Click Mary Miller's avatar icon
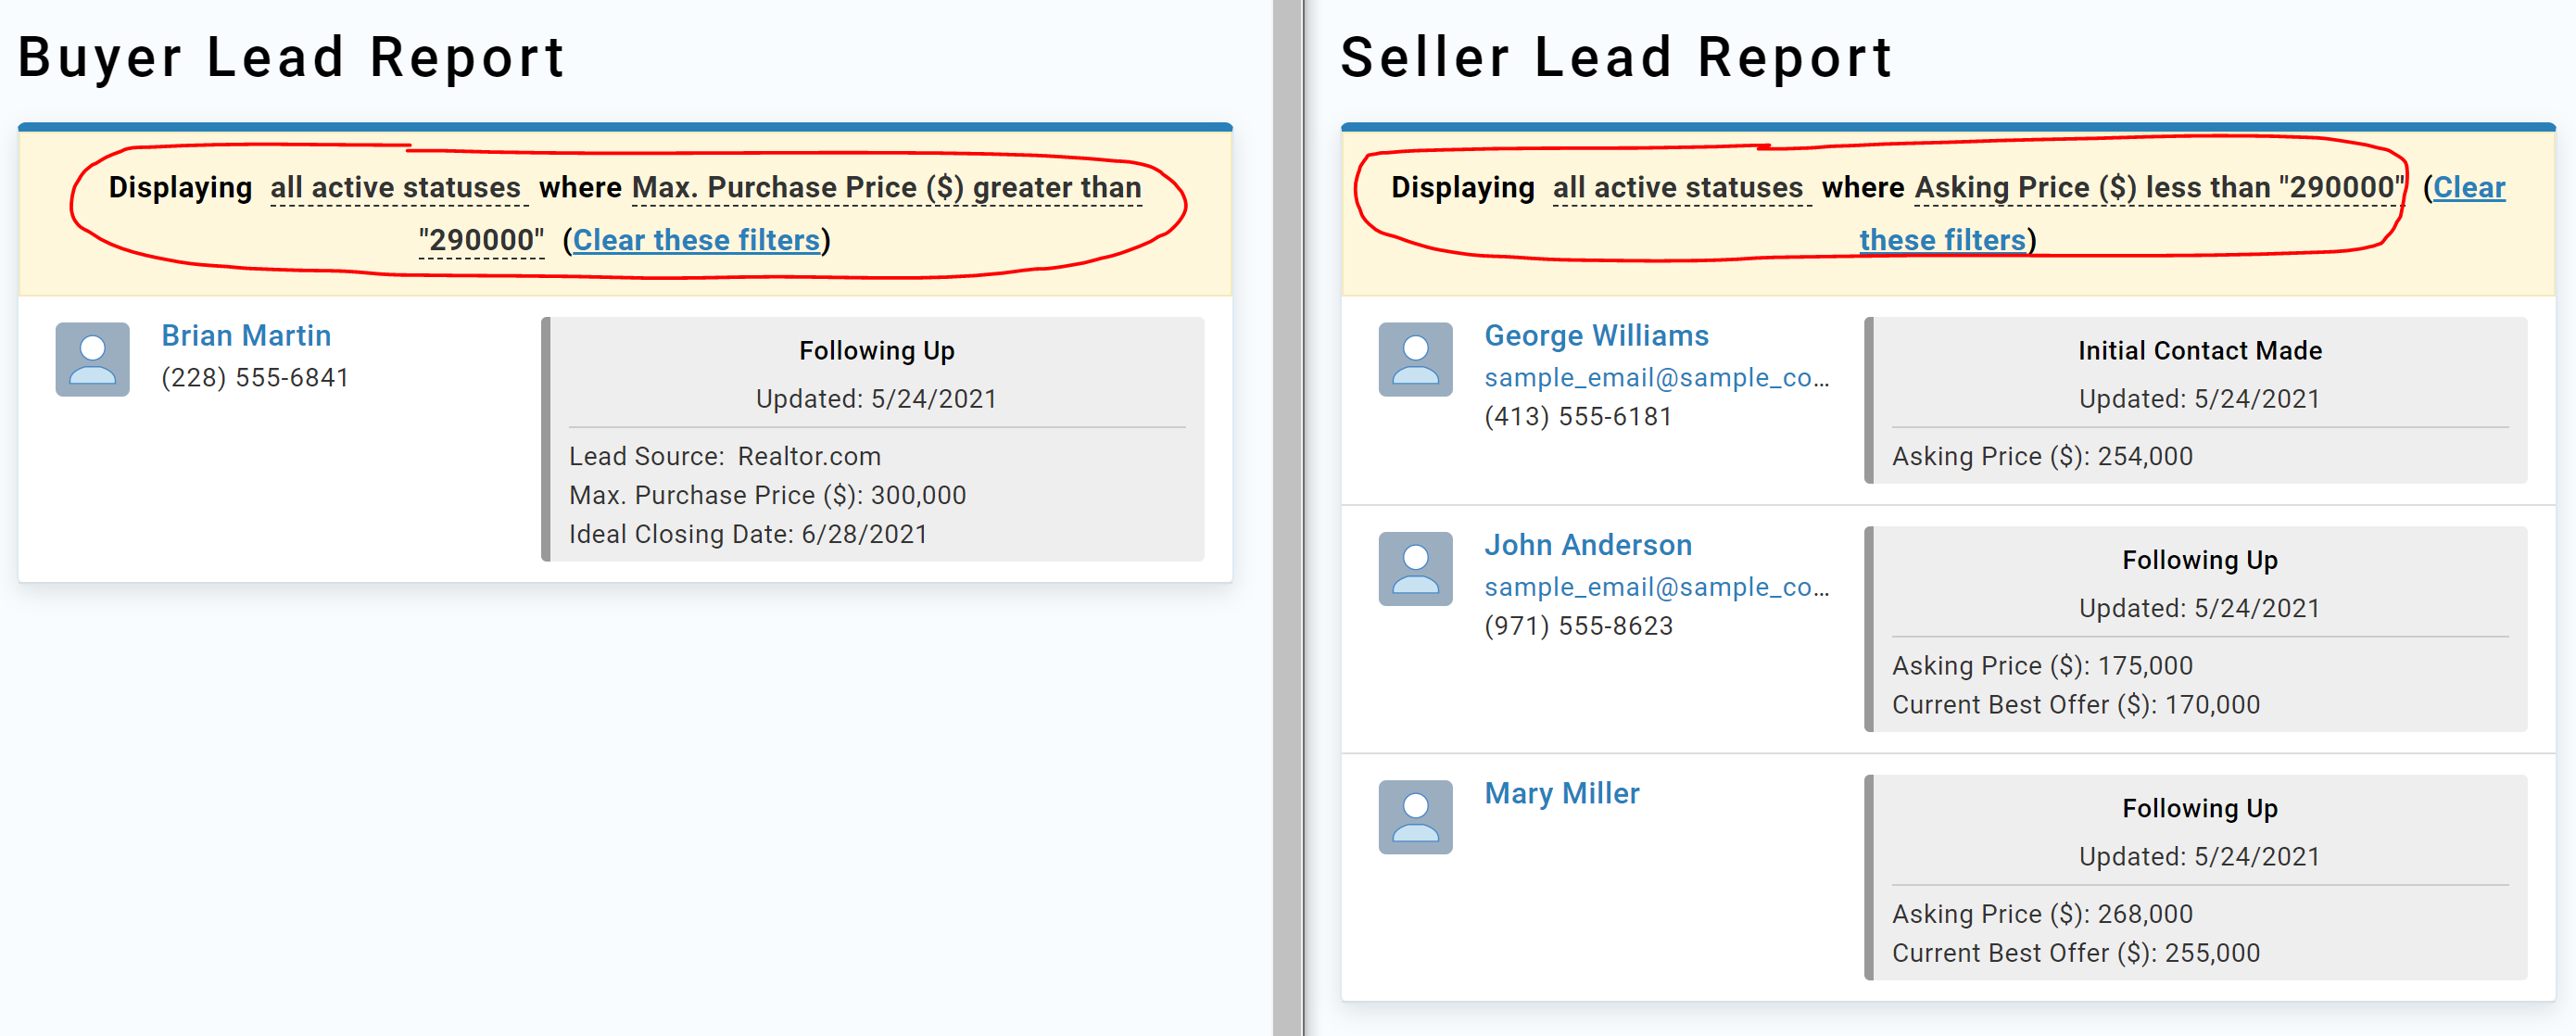The width and height of the screenshot is (2576, 1036). (1415, 816)
